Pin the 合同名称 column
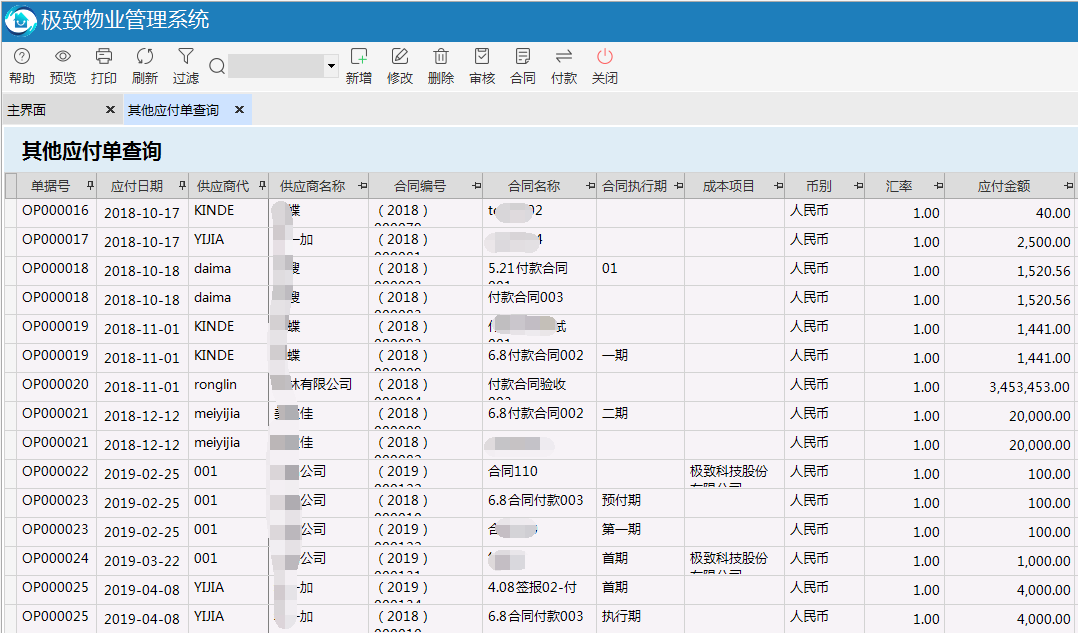The width and height of the screenshot is (1078, 633). click(590, 186)
